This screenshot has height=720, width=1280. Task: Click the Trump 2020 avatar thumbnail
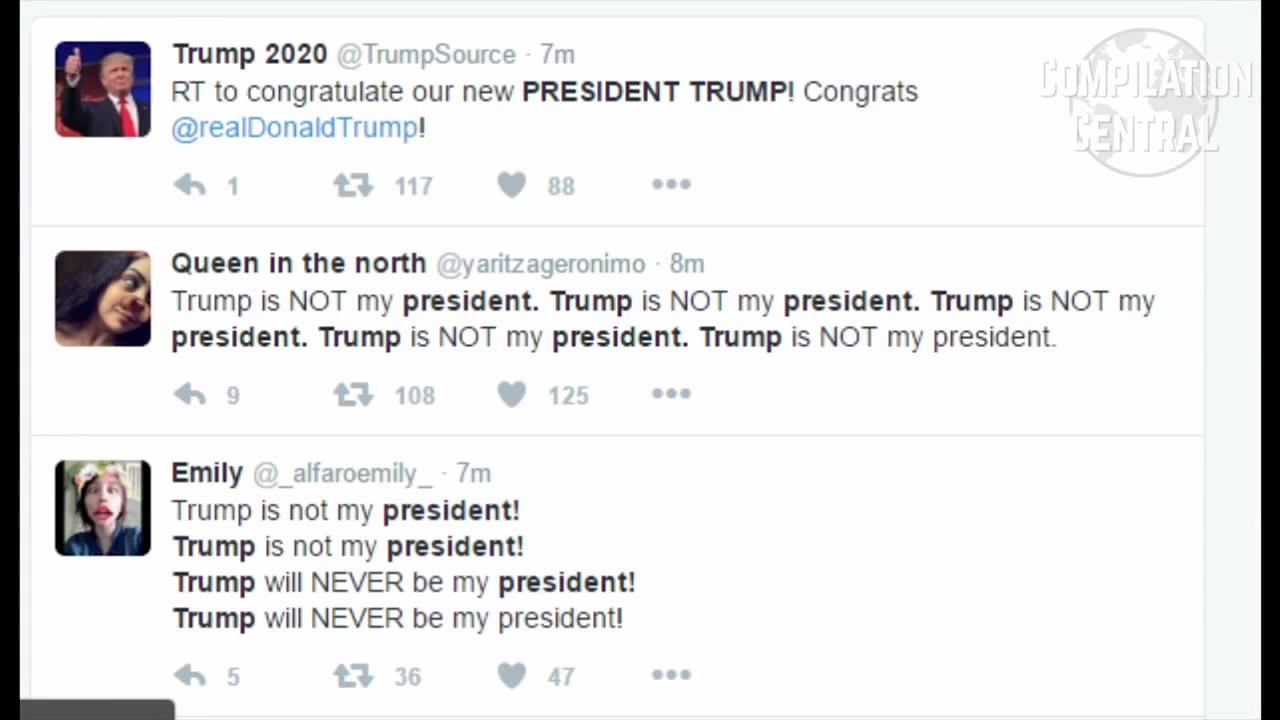pos(103,89)
